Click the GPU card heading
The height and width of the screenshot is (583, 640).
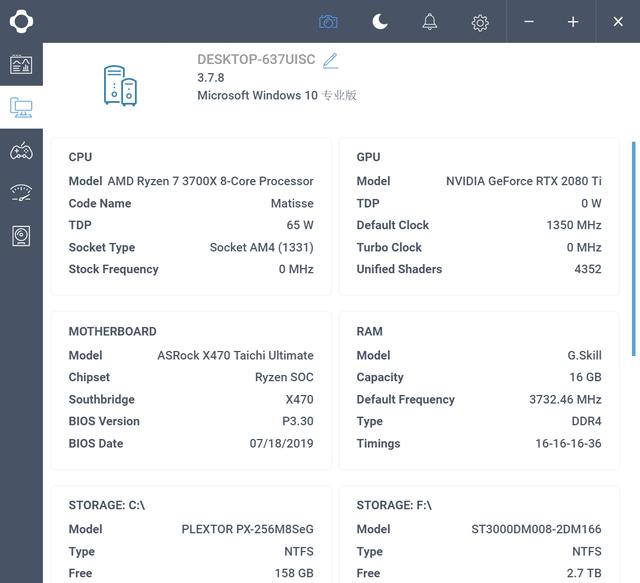(368, 157)
